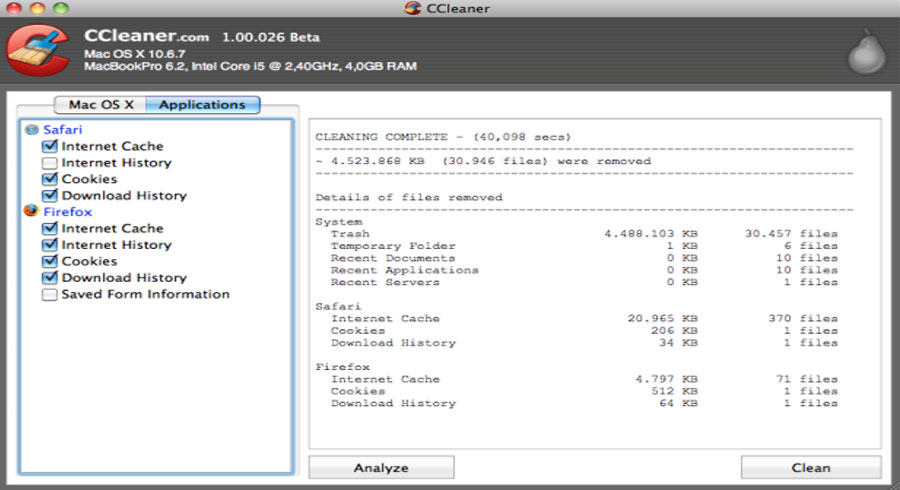Click the Firefox globe icon

pos(31,211)
